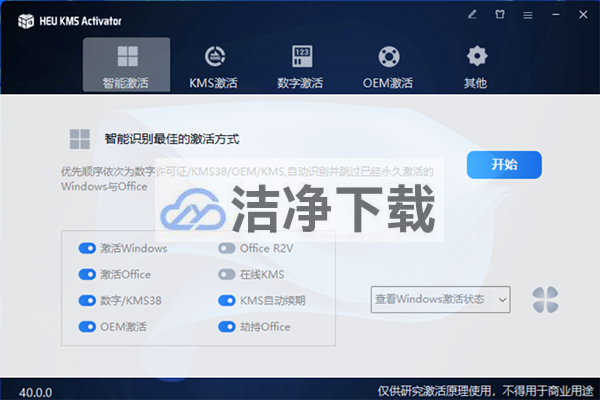Turn off the OEM激活 switch

(87, 327)
